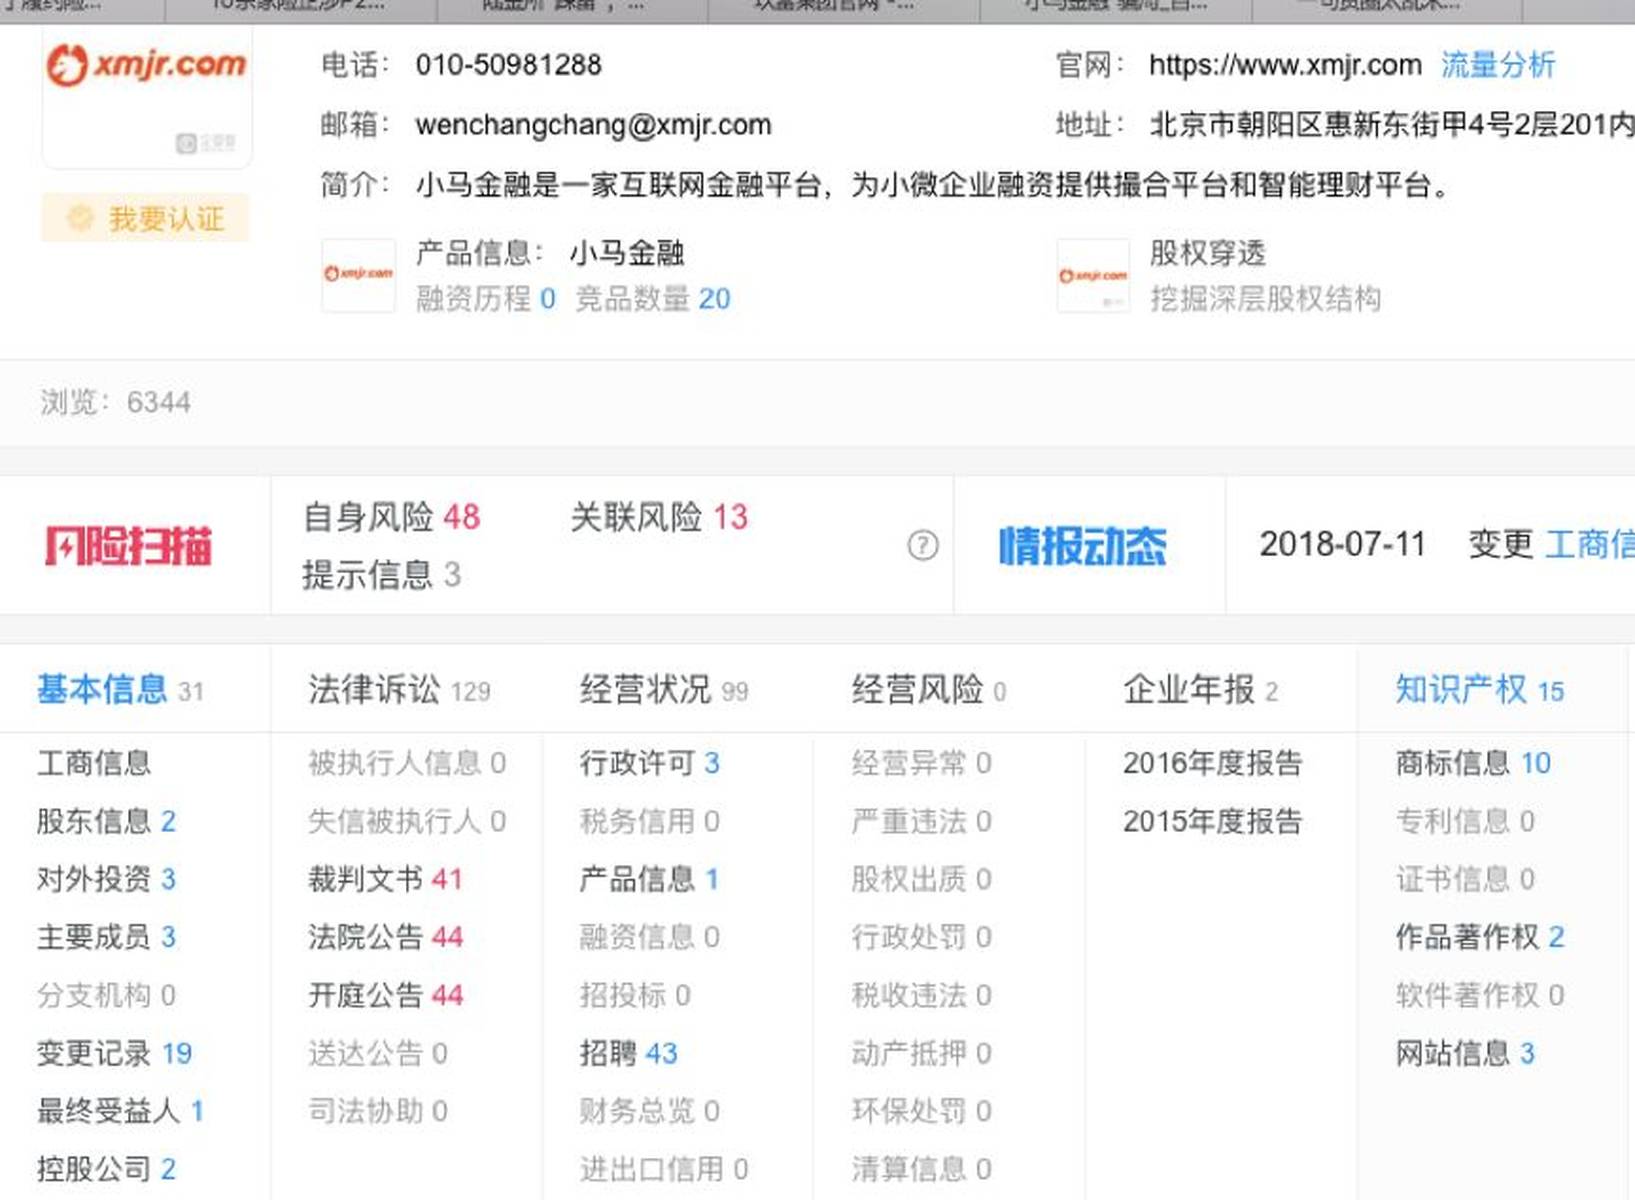
Task: Open 控股公司 2 section
Action: [106, 1169]
